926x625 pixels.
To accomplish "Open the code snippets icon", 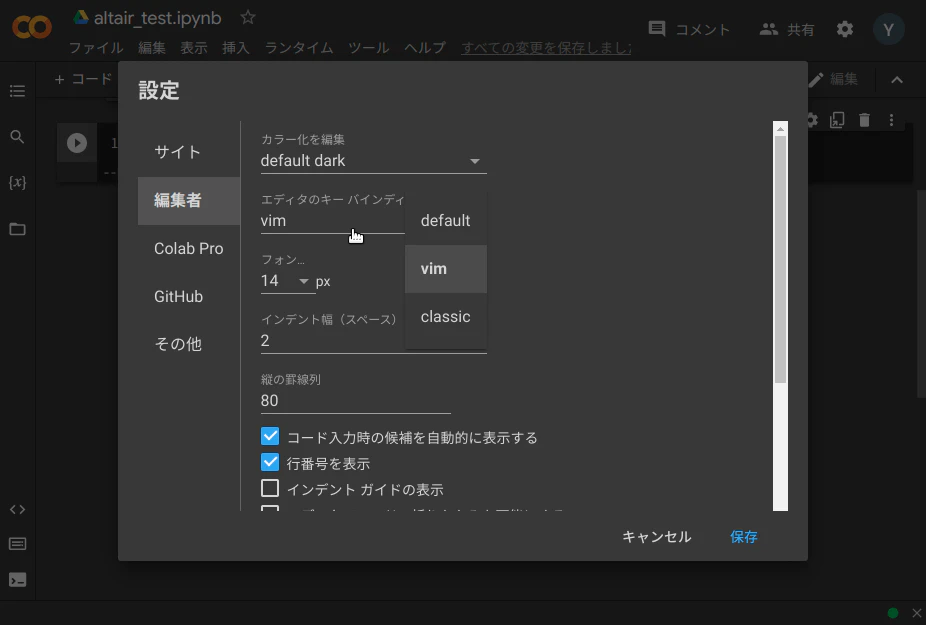I will click(x=17, y=509).
